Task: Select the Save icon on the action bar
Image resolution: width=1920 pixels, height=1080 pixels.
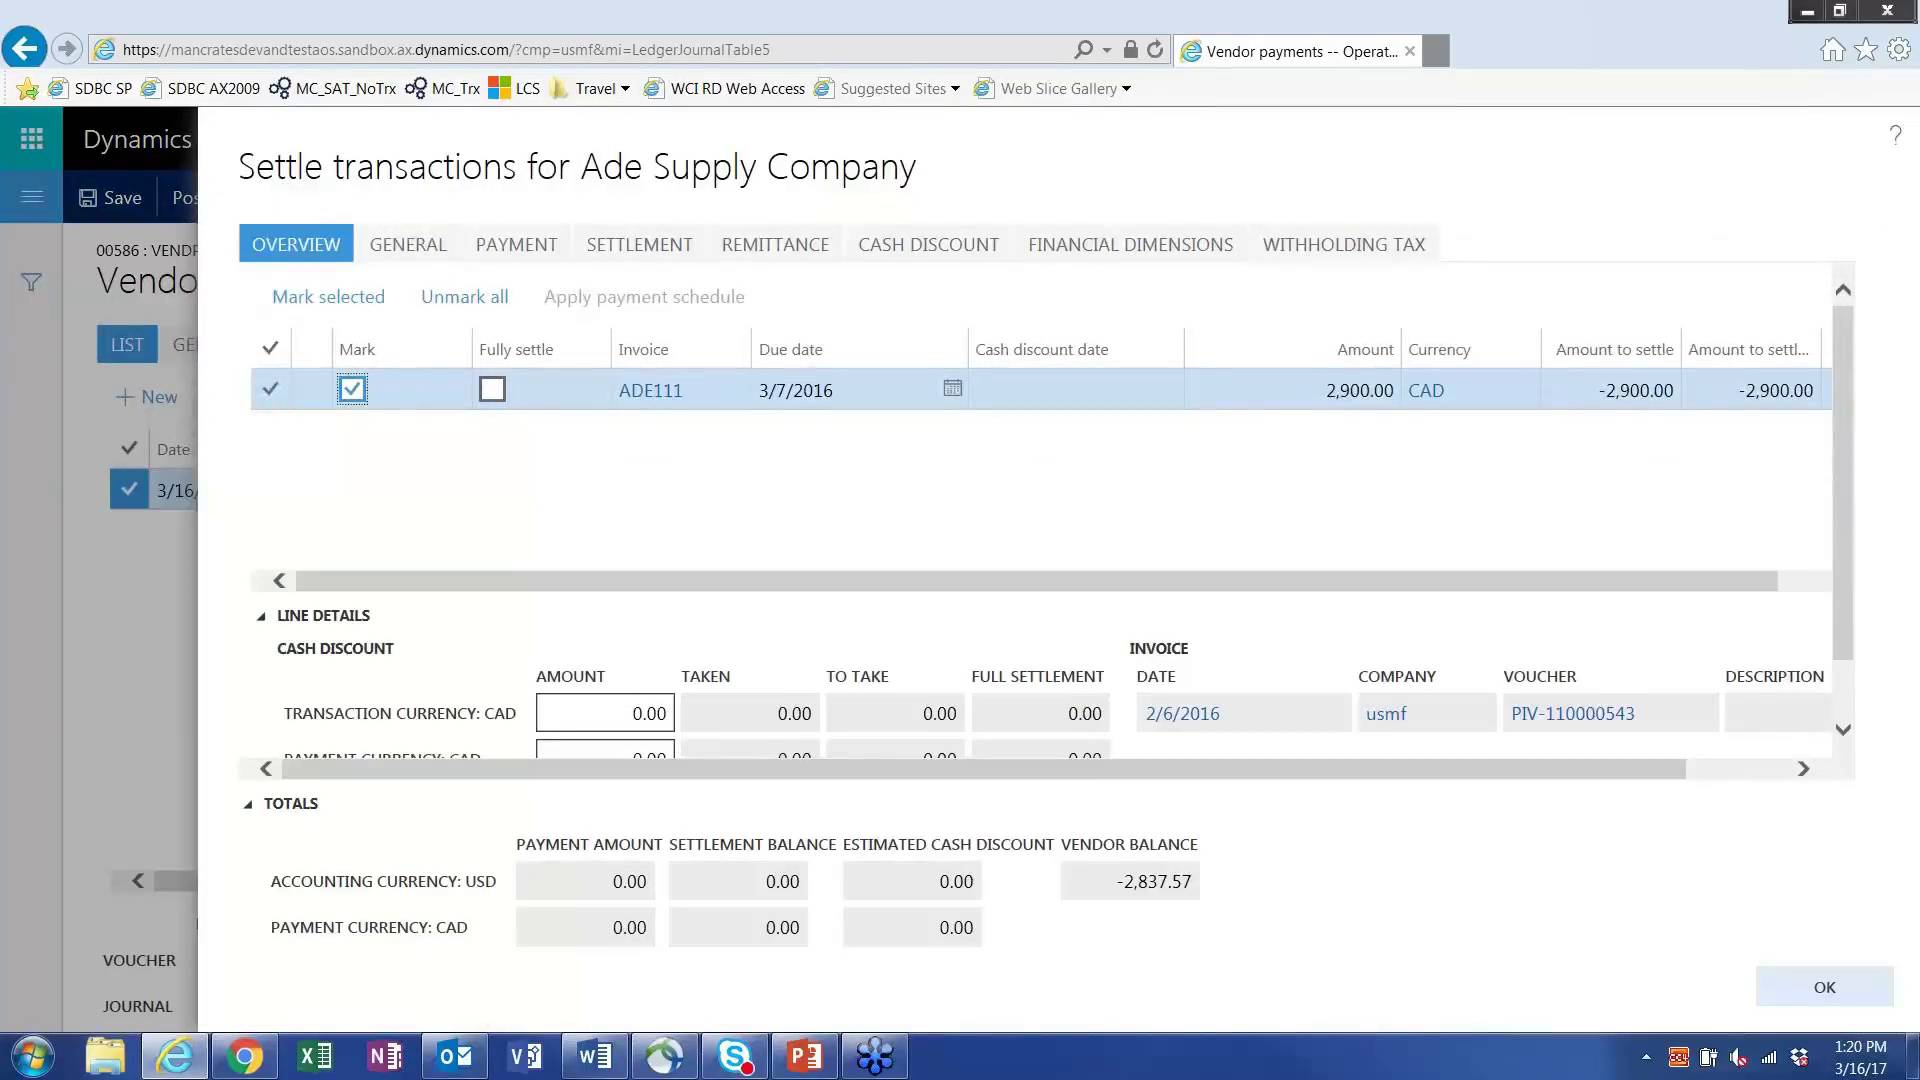Action: click(109, 197)
